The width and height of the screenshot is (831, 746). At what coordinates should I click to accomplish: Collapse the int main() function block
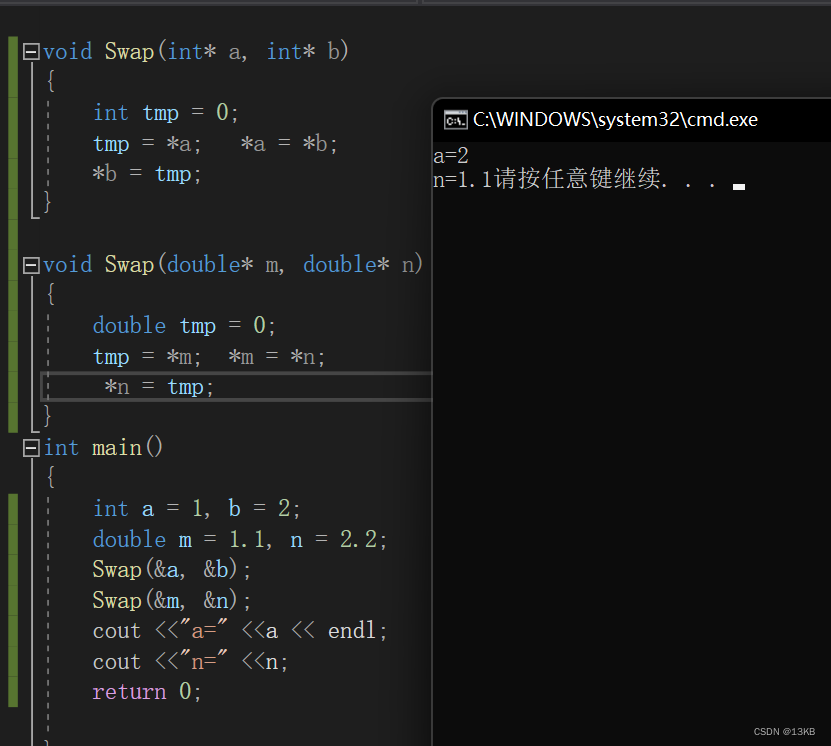point(31,448)
